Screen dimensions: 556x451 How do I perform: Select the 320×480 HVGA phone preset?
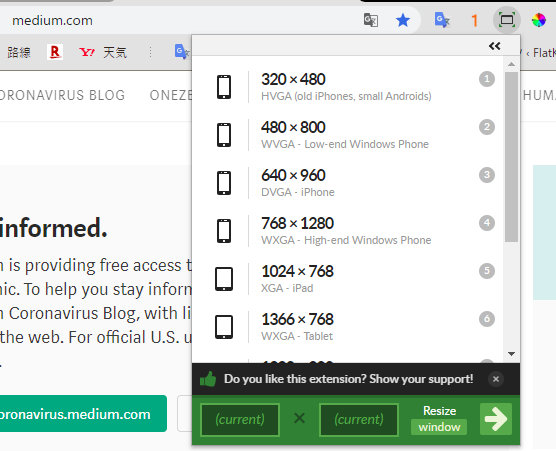[348, 87]
